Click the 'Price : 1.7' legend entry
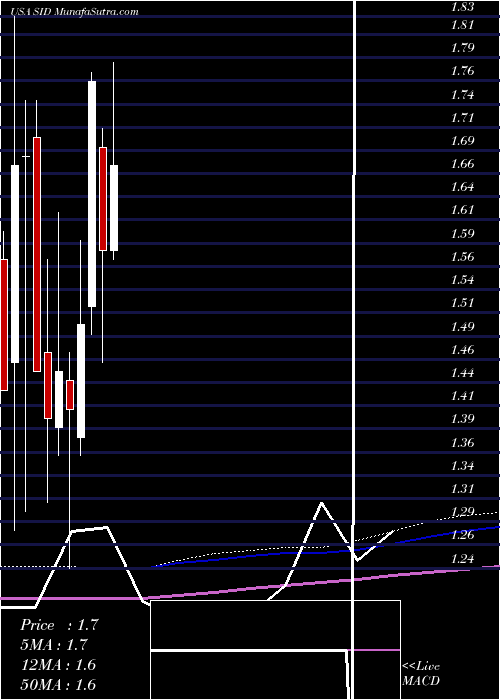This screenshot has height=700, width=500. 58,625
